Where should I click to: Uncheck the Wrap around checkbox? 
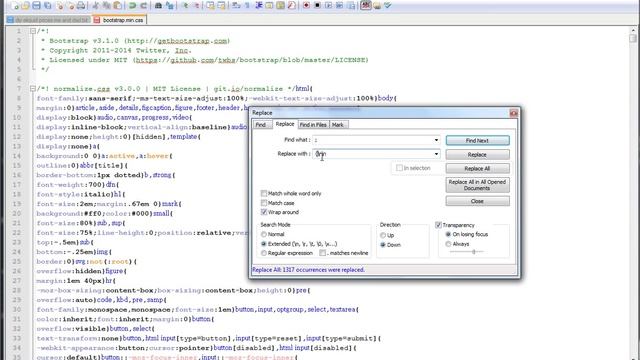[264, 212]
